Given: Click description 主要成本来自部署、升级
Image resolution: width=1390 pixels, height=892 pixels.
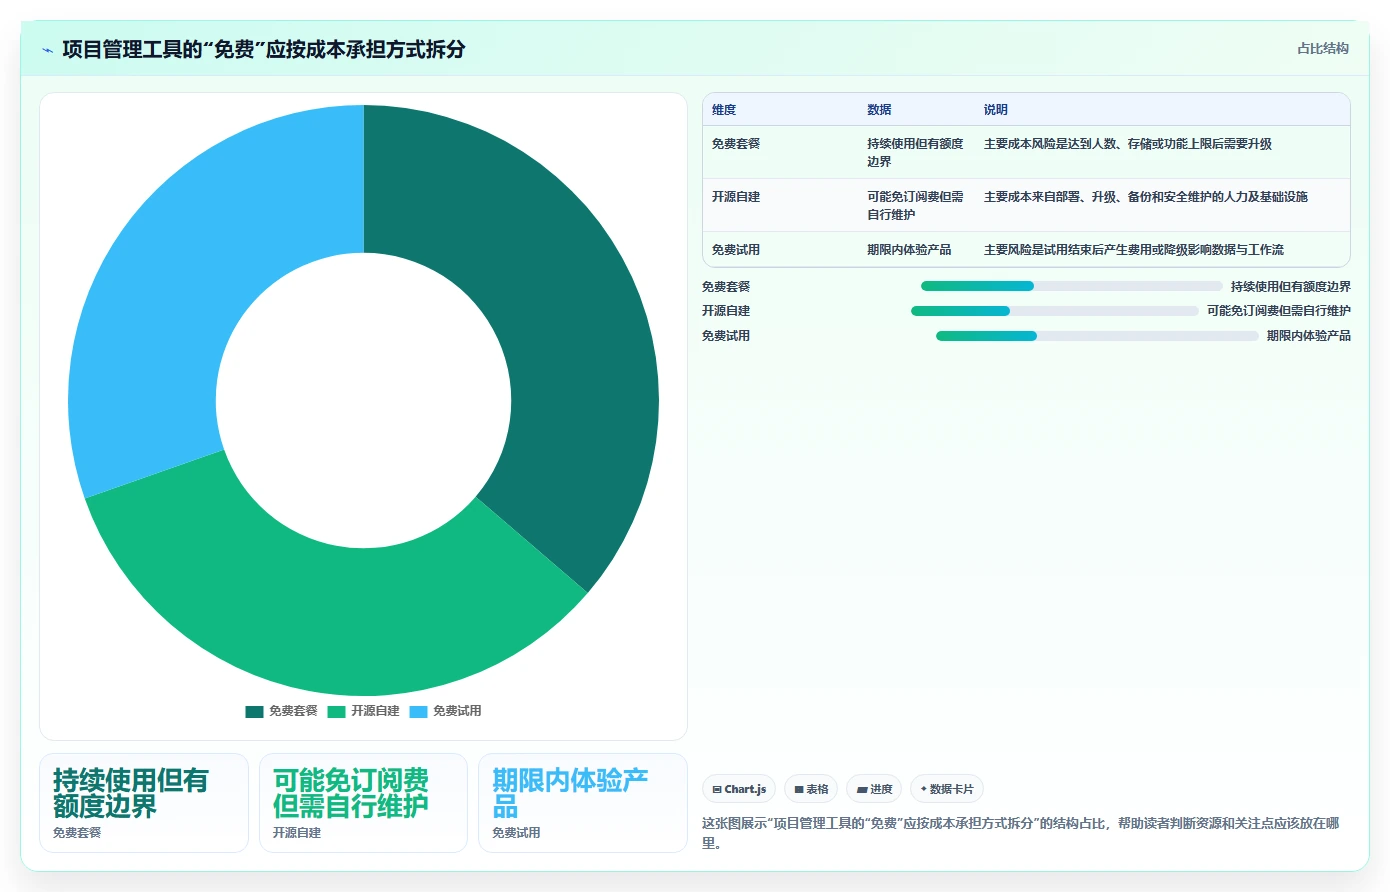Looking at the screenshot, I should [1146, 197].
